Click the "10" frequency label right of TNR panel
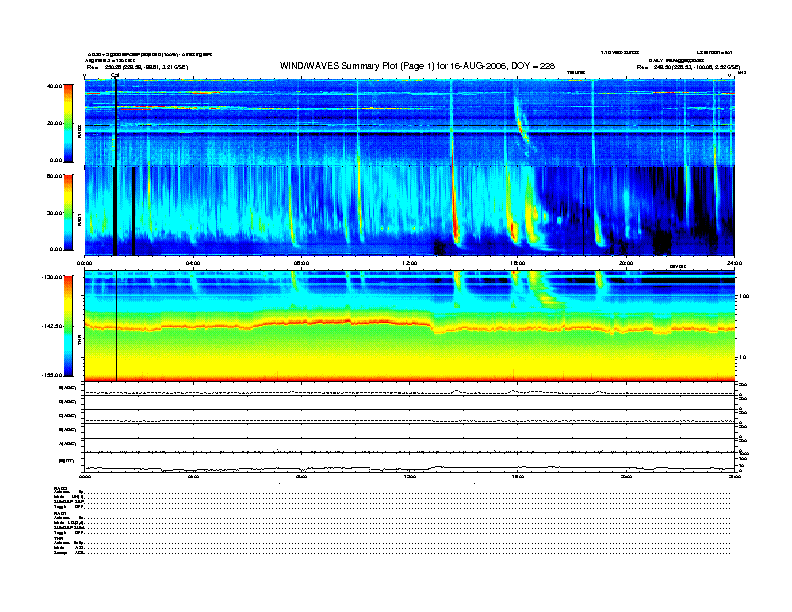The width and height of the screenshot is (792, 612). [742, 358]
